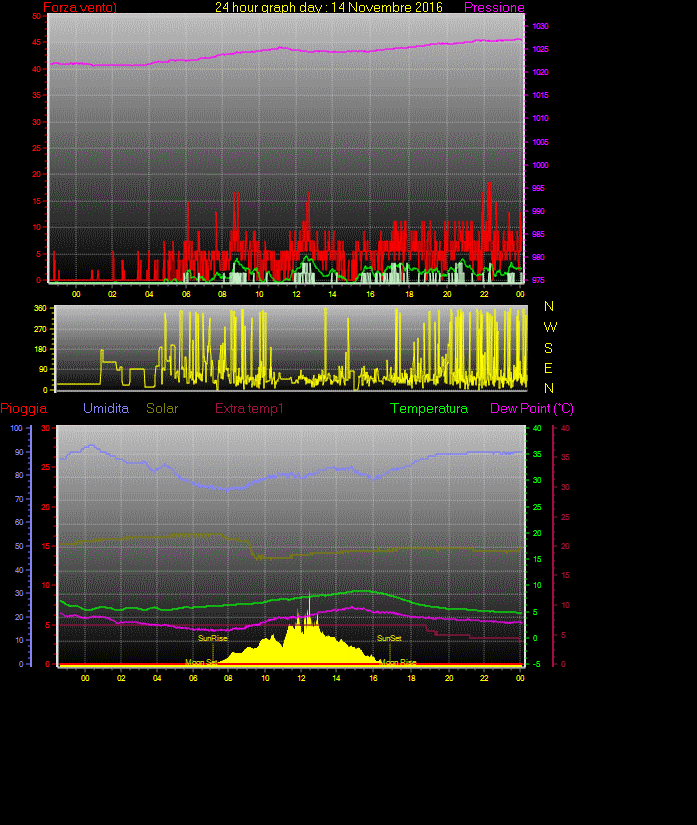Click the "SunSet" marker label
Screen dimensions: 697x825
click(389, 638)
